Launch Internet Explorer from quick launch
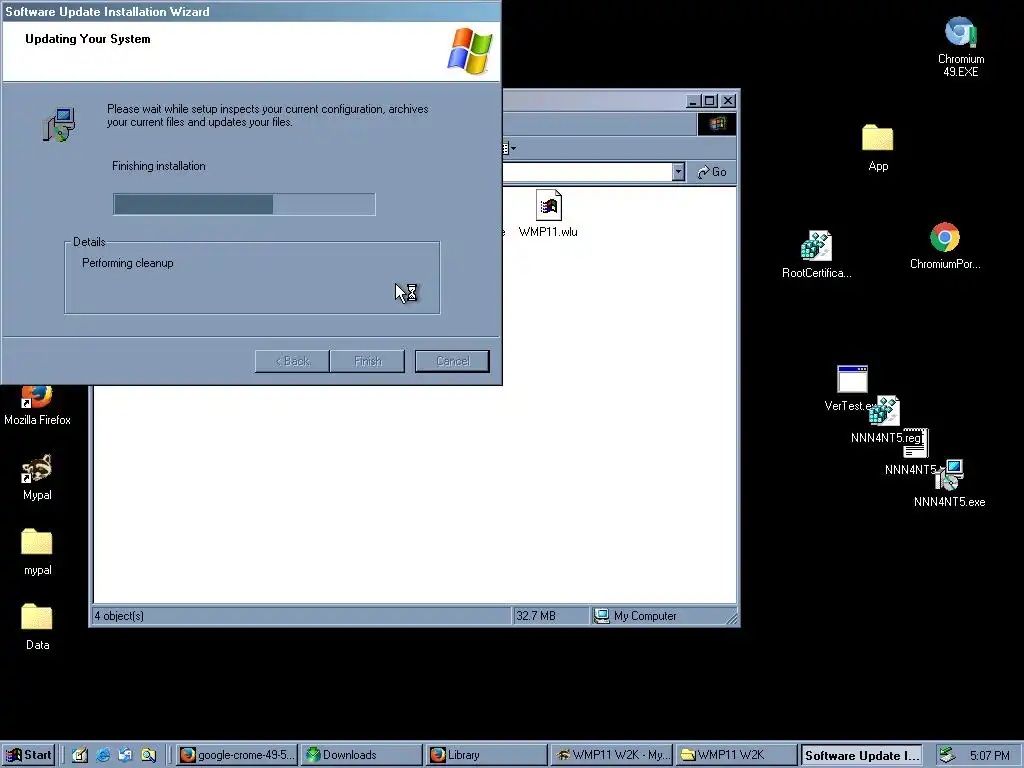1024x768 pixels. 103,755
